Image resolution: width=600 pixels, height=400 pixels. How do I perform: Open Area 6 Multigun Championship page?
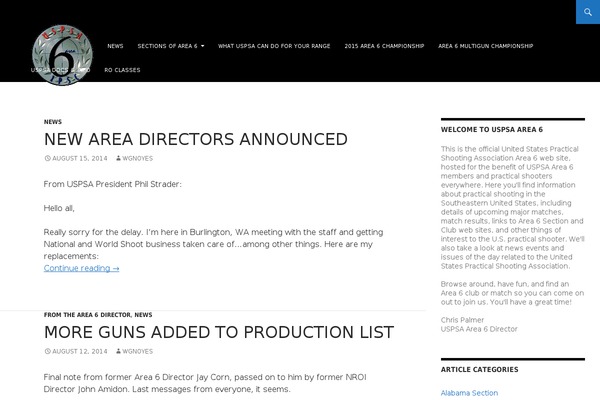pyautogui.click(x=486, y=46)
